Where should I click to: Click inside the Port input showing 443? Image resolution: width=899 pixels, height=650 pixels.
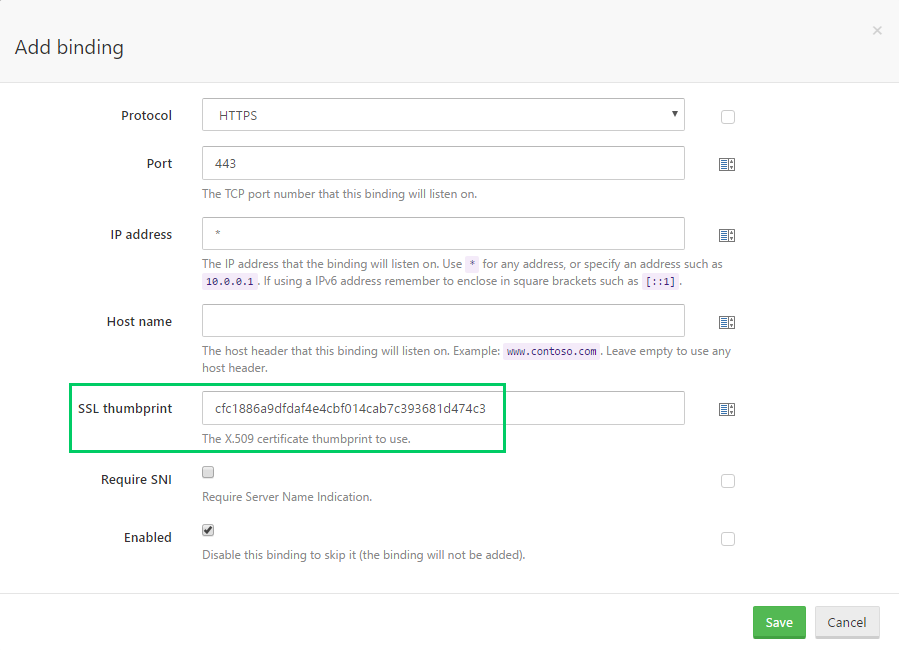click(x=443, y=163)
